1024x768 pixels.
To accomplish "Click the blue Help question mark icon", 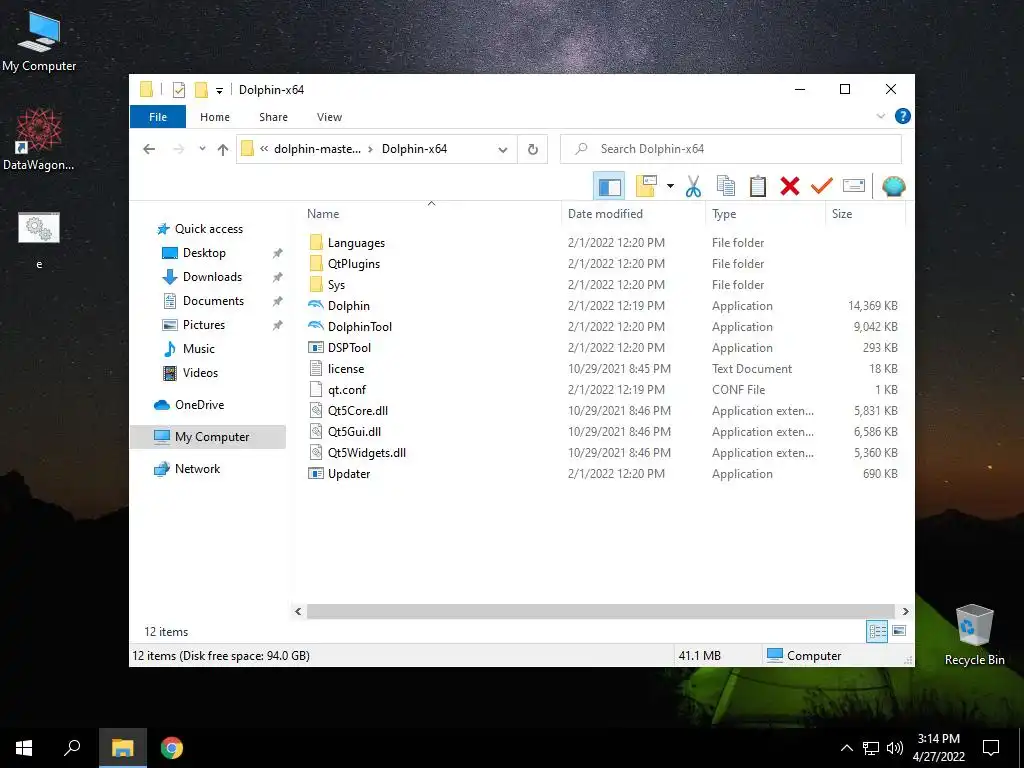I will pyautogui.click(x=903, y=116).
